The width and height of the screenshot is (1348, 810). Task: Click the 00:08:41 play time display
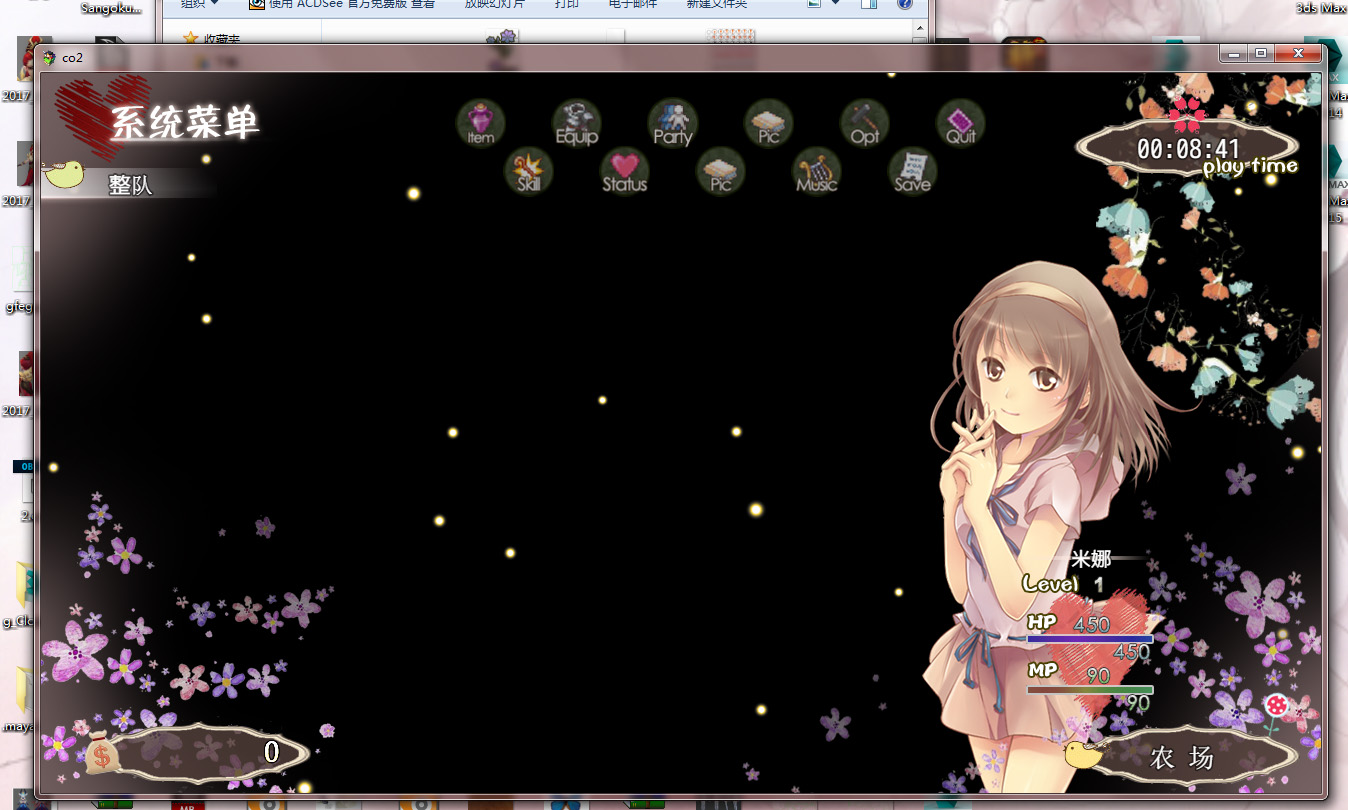(1188, 150)
